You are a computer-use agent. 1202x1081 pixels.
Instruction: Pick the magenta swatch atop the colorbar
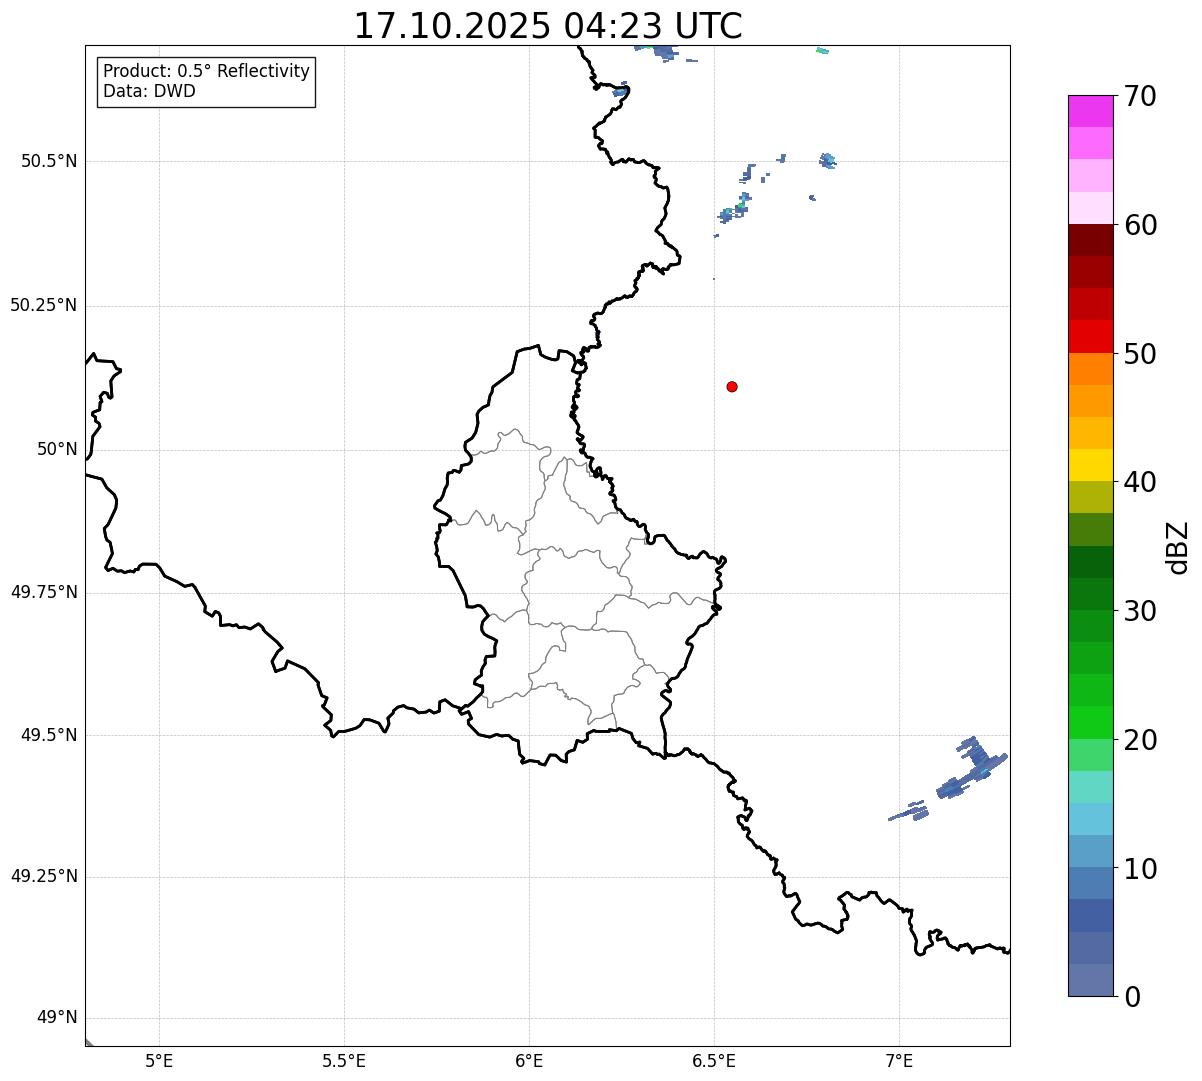(x=1090, y=111)
